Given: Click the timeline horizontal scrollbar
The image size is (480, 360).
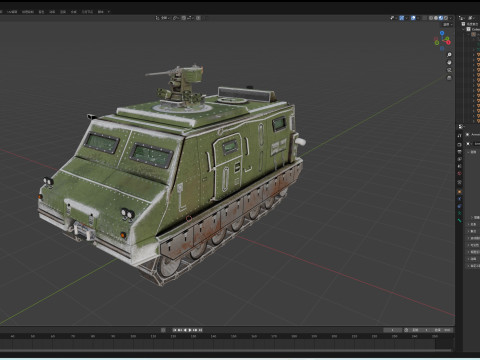Looking at the screenshot, I should tap(227, 351).
